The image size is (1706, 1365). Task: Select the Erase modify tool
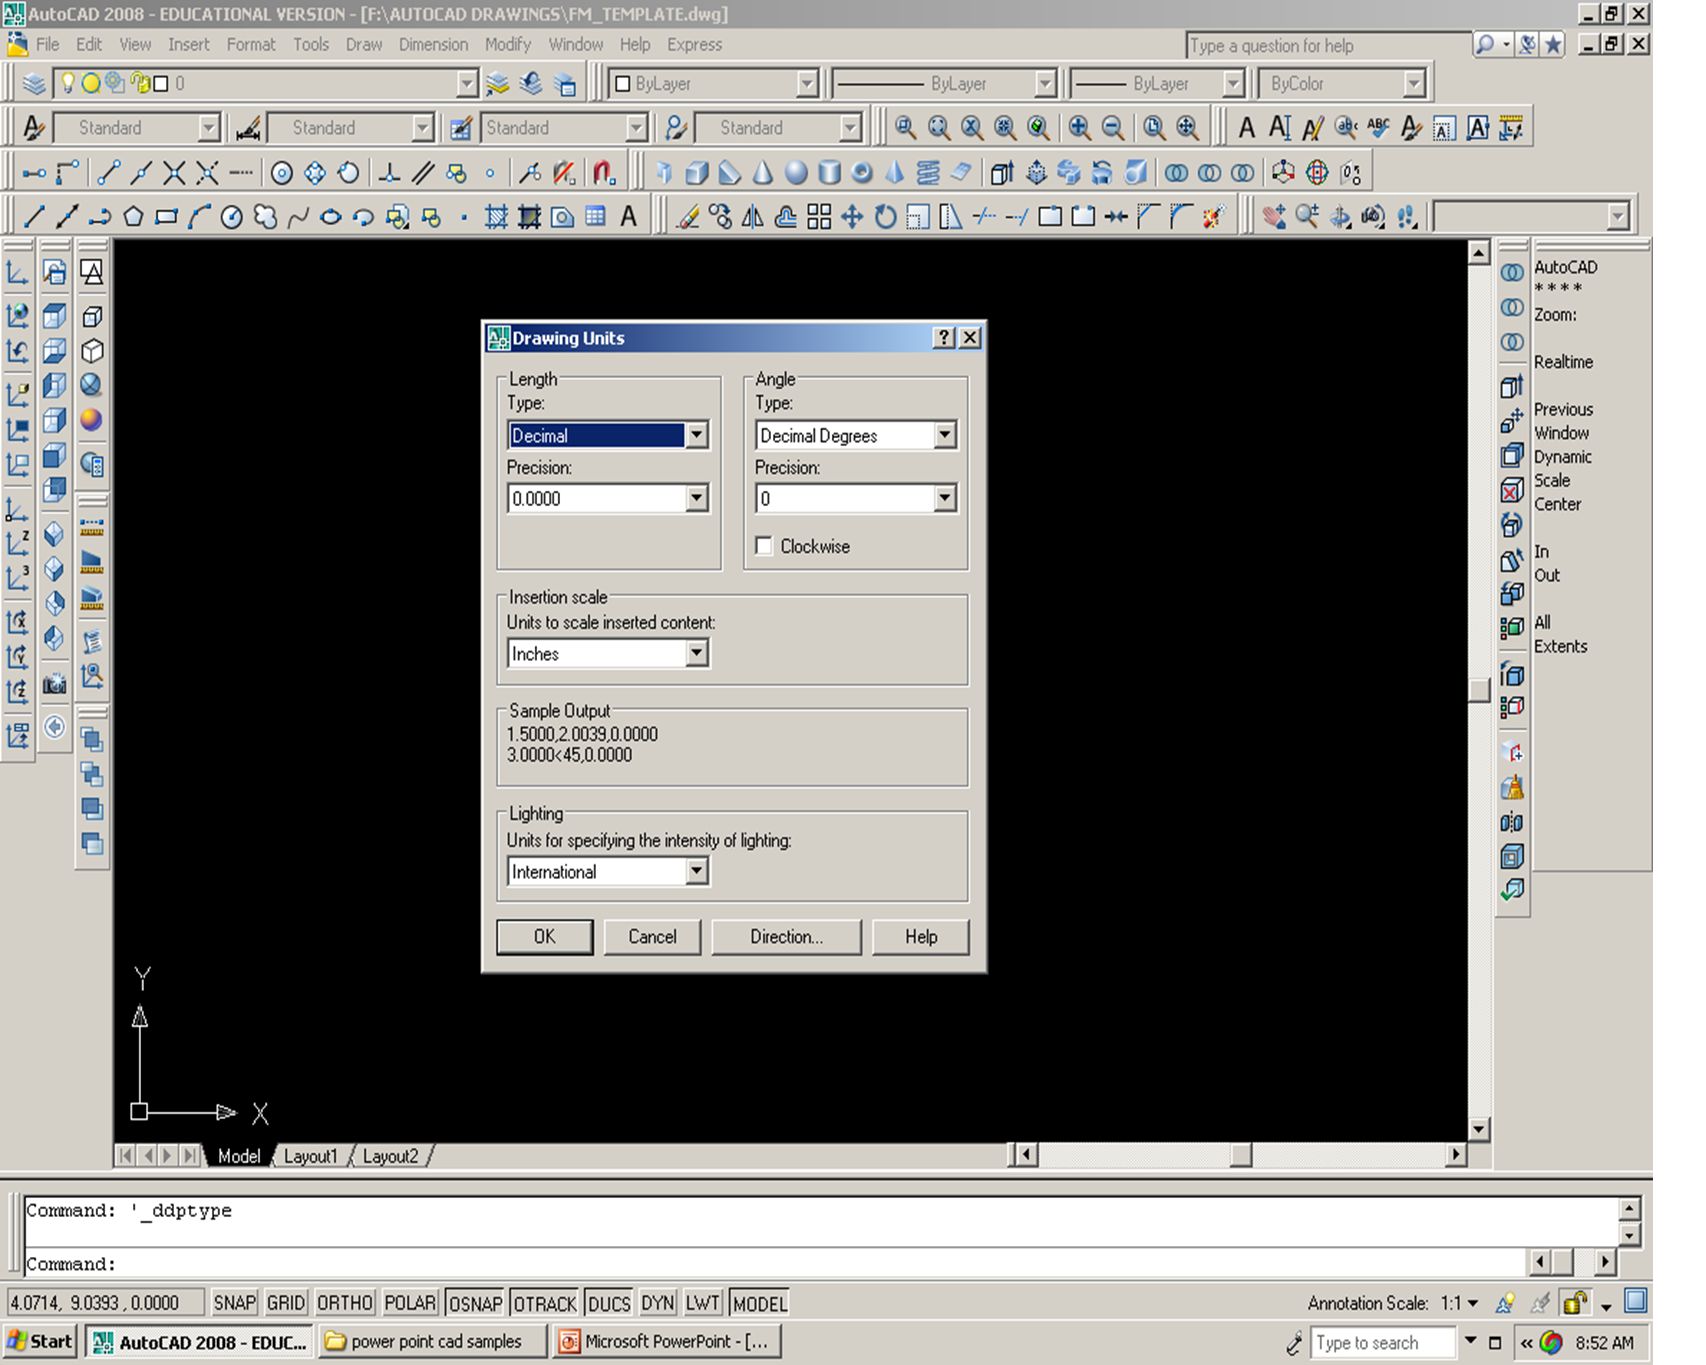click(688, 216)
